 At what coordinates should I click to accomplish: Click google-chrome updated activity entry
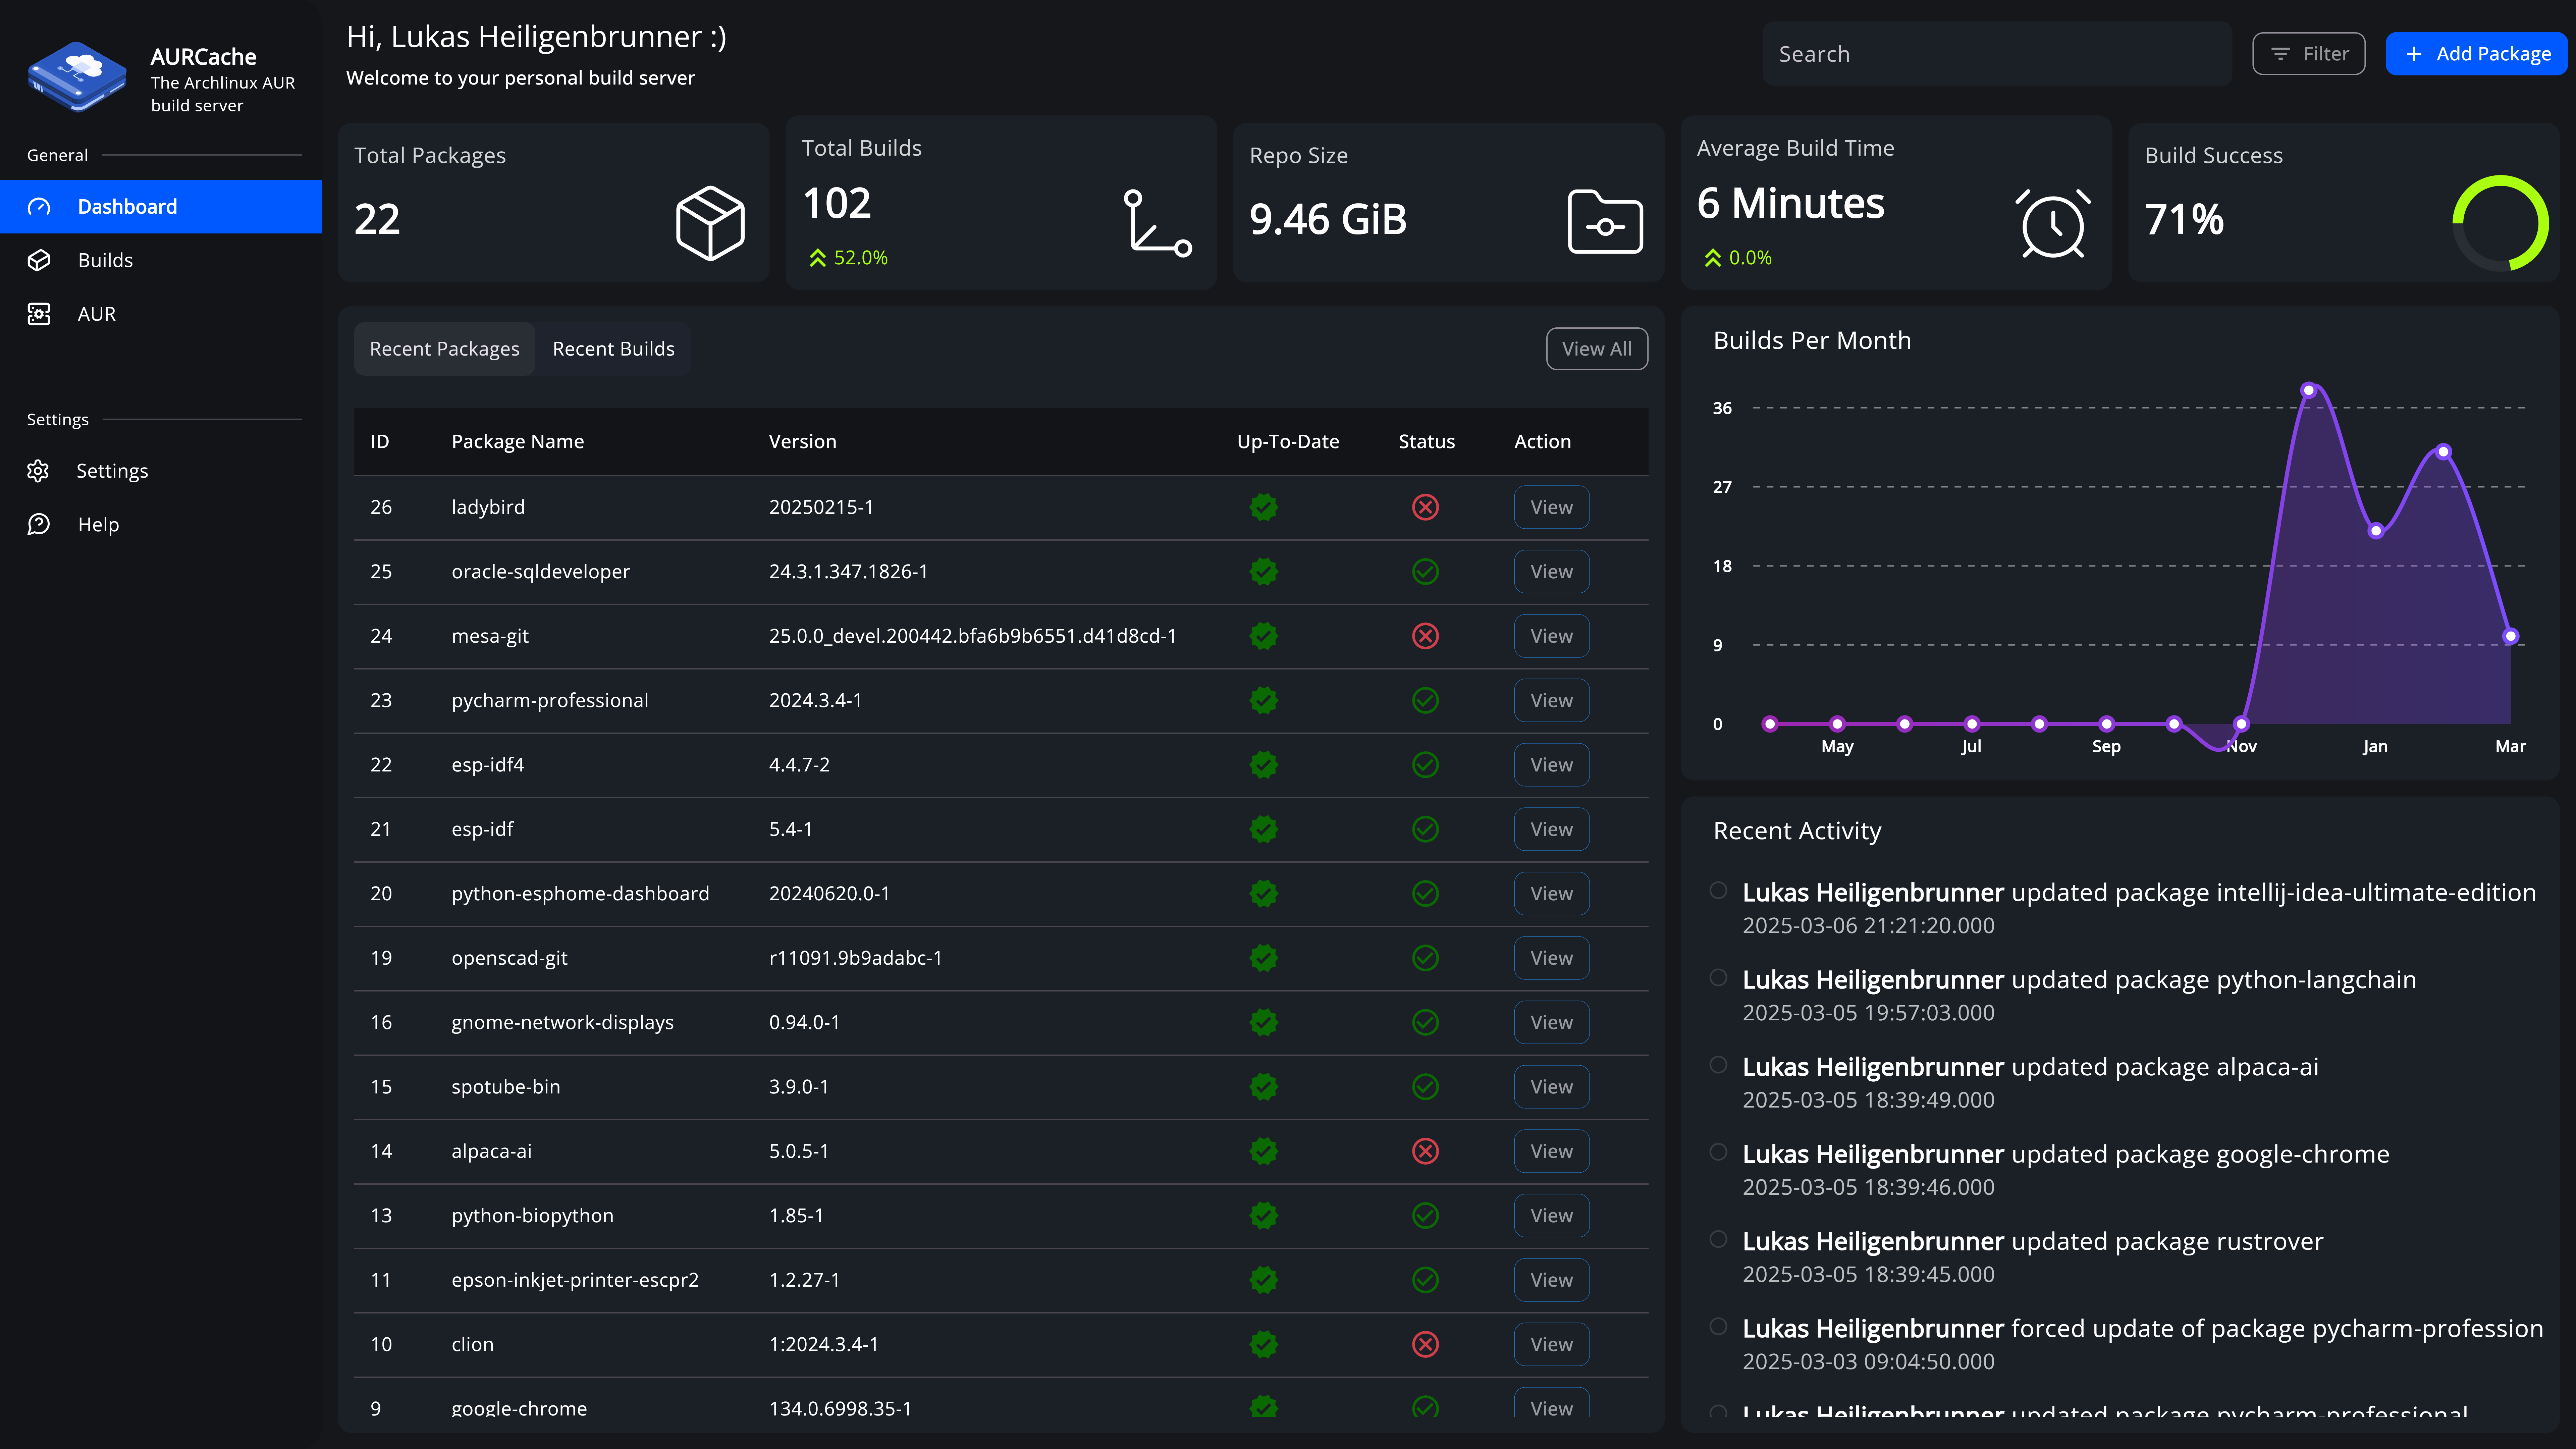click(2066, 1170)
